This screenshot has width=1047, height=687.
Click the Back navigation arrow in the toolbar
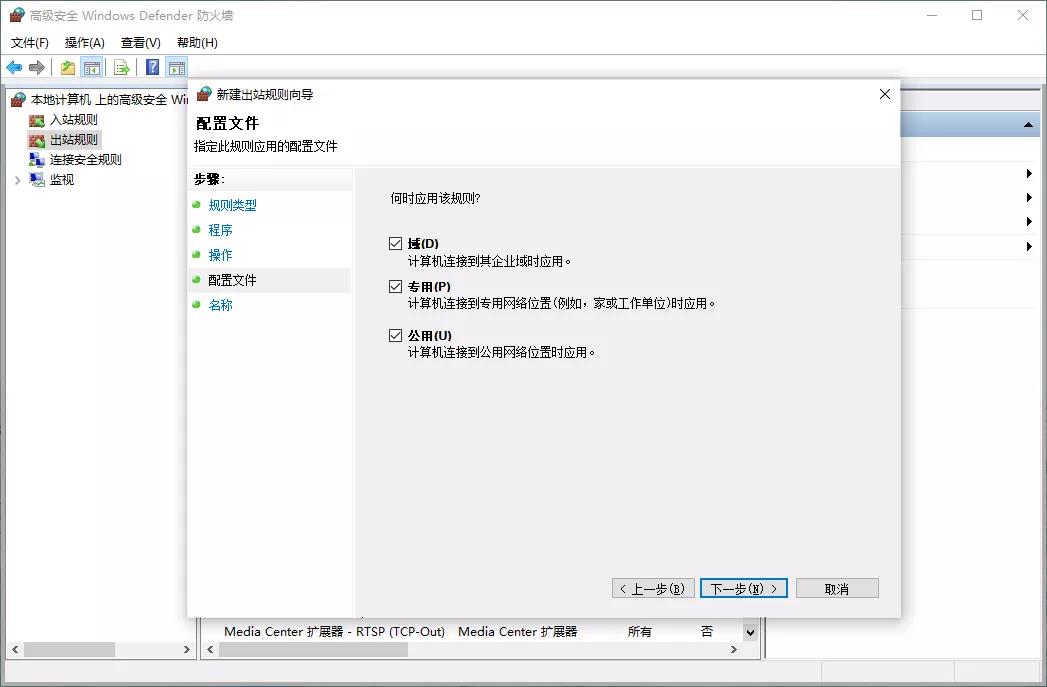[x=13, y=67]
